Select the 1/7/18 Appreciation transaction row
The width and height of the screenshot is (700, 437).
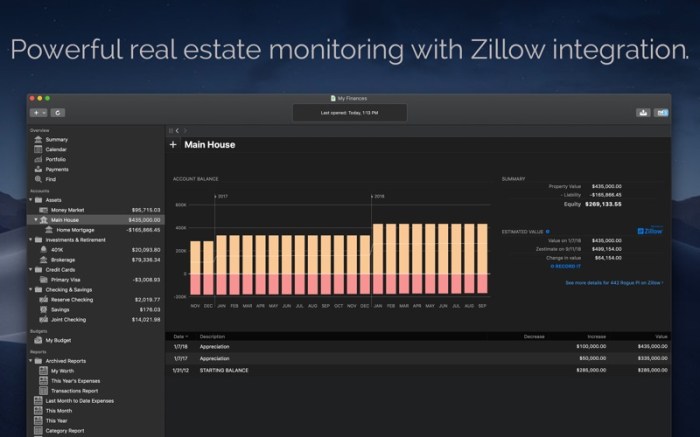pyautogui.click(x=418, y=346)
